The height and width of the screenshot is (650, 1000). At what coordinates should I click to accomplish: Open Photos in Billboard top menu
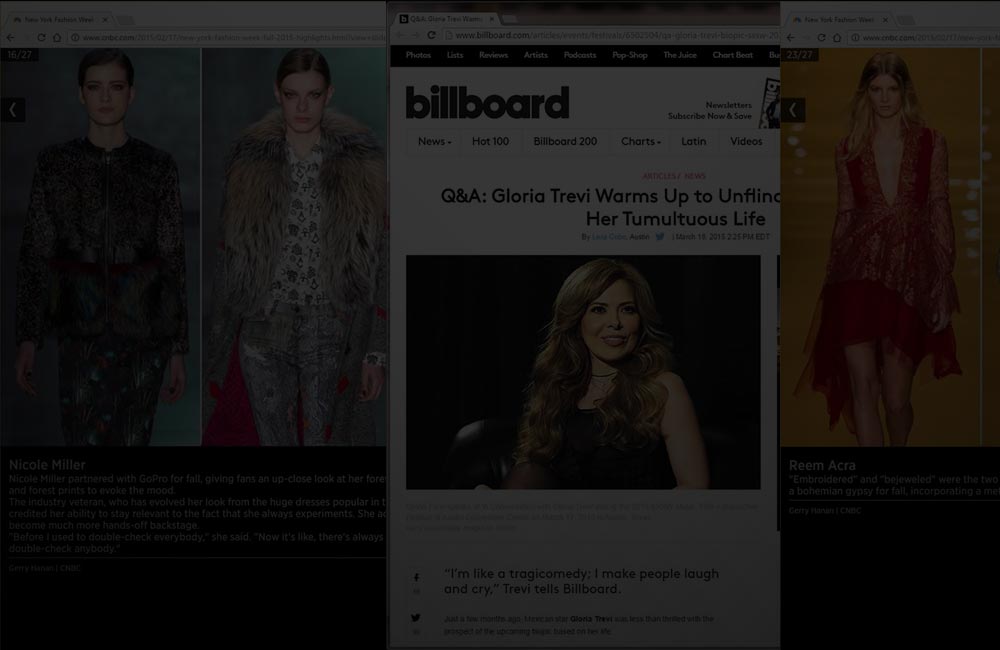point(418,55)
